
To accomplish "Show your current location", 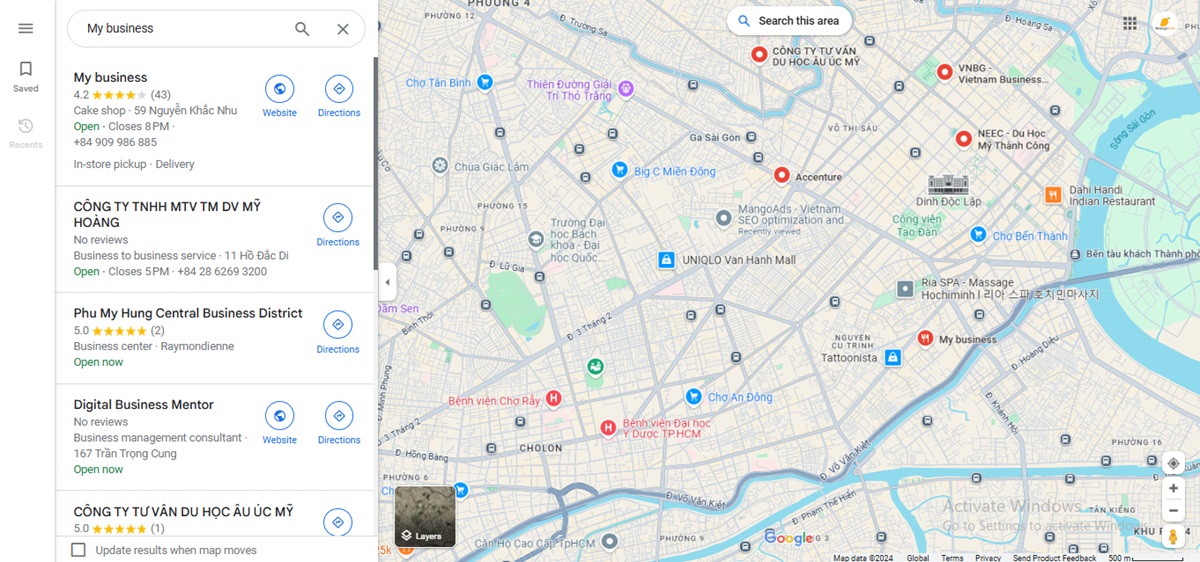I will click(1173, 463).
